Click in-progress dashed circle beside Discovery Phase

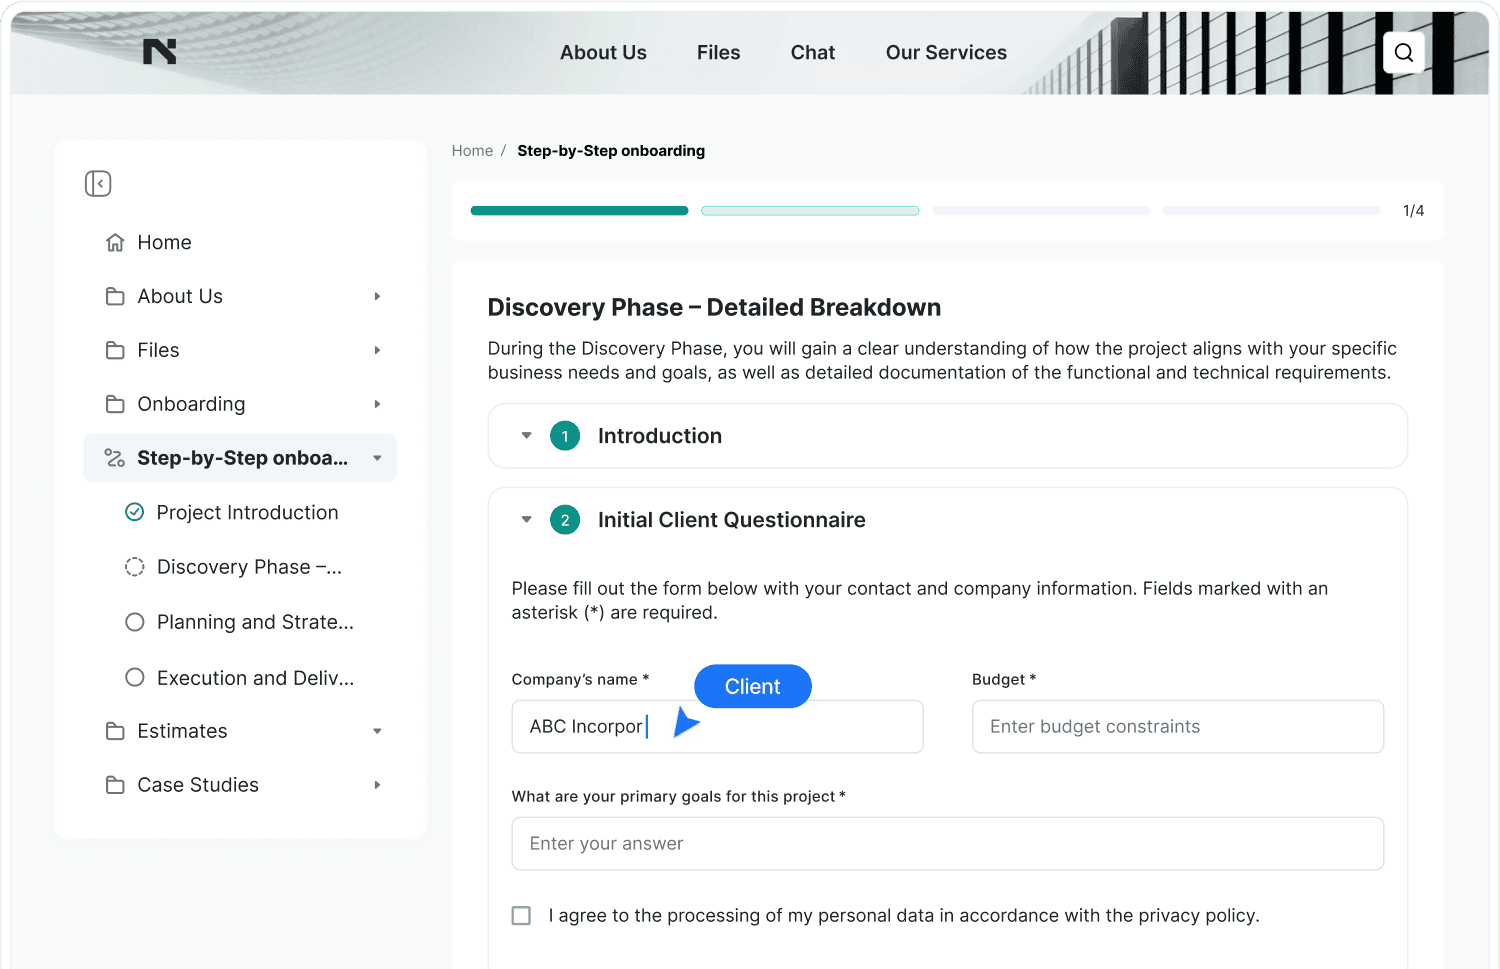(134, 567)
